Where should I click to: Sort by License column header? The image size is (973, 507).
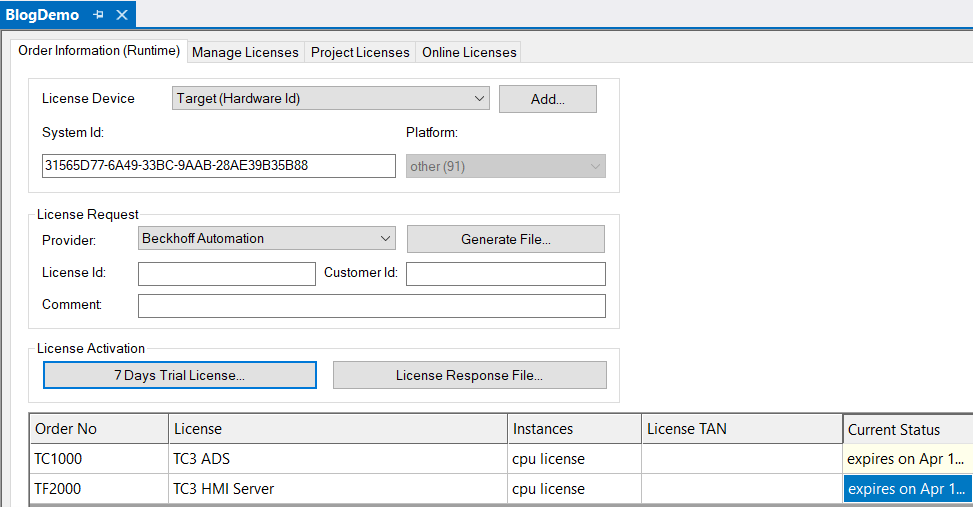tap(338, 429)
